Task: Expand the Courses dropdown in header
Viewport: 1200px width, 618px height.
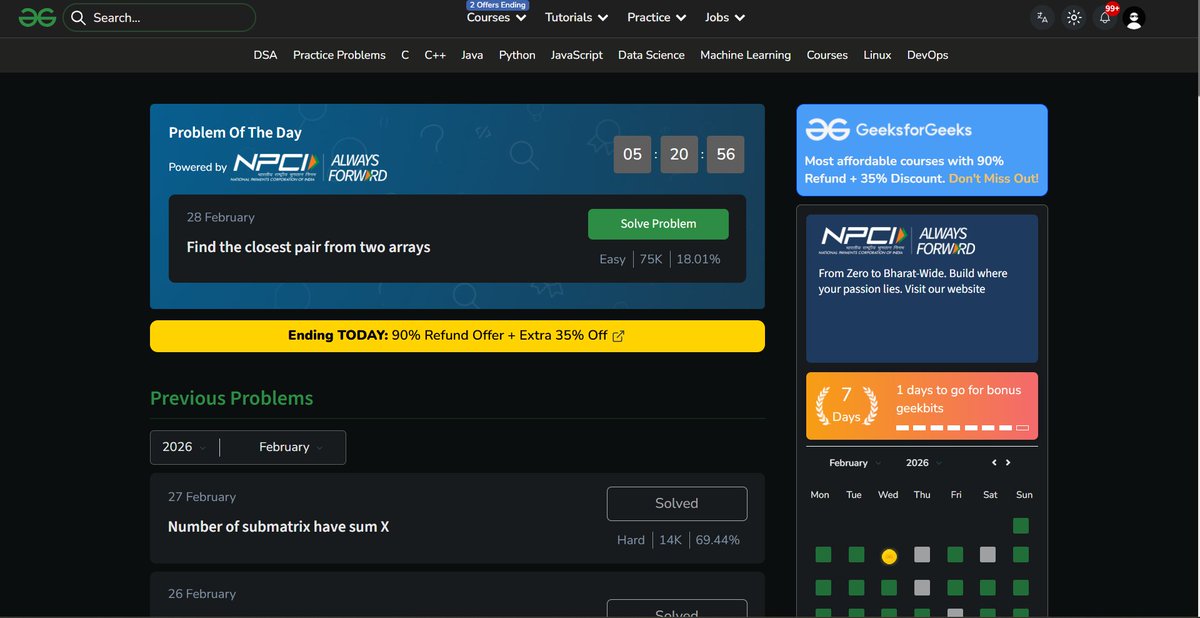Action: point(496,17)
